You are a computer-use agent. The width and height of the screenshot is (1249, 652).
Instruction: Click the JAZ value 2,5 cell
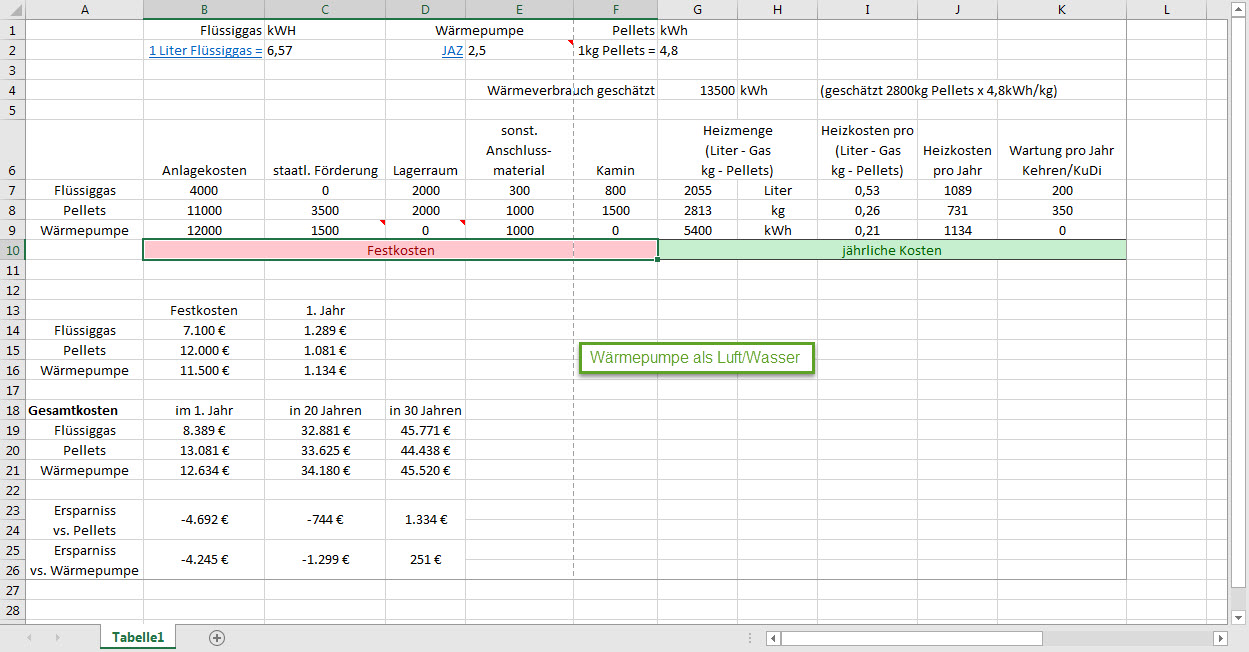(x=519, y=50)
